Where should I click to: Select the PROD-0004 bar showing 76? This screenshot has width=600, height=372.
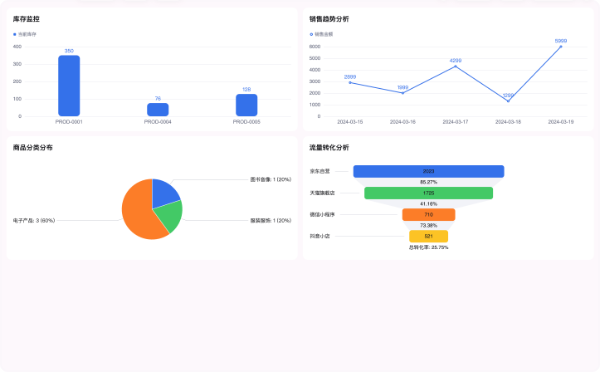[158, 109]
